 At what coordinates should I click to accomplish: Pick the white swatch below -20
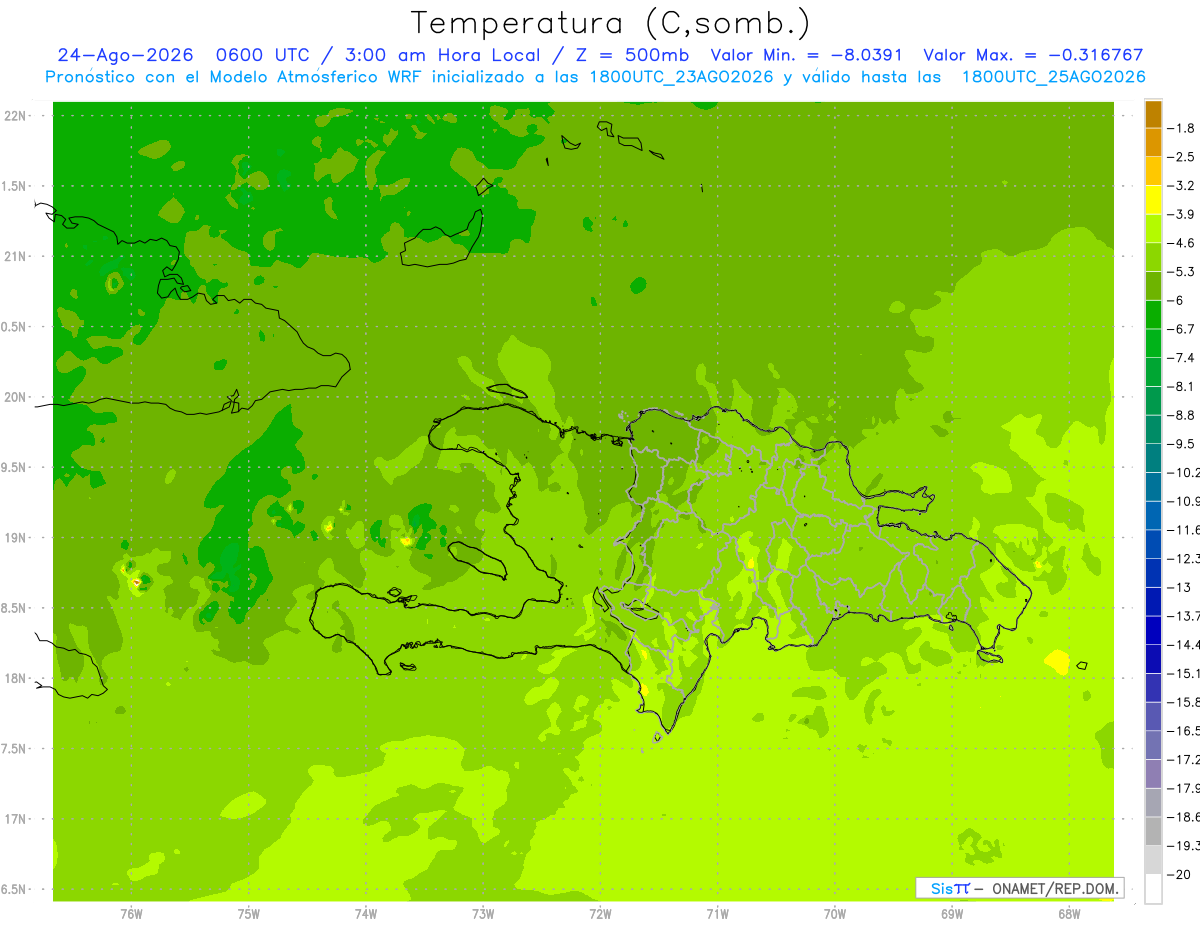pyautogui.click(x=1153, y=889)
